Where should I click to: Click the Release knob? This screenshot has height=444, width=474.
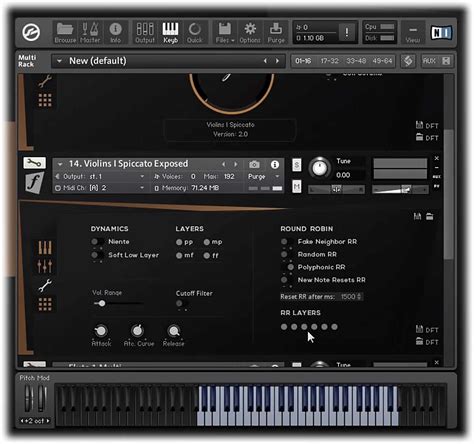pyautogui.click(x=174, y=331)
